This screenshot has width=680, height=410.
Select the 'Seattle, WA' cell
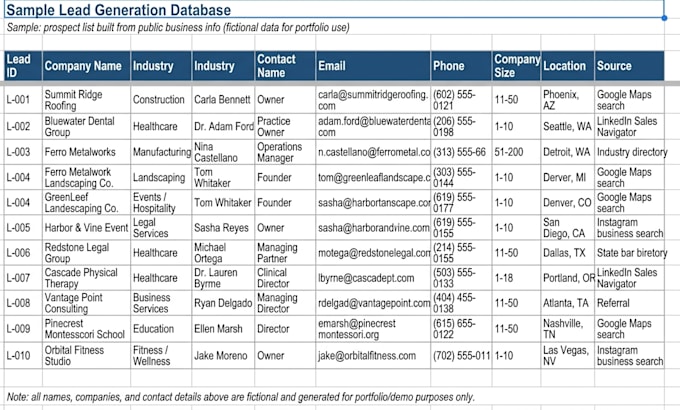tap(568, 126)
